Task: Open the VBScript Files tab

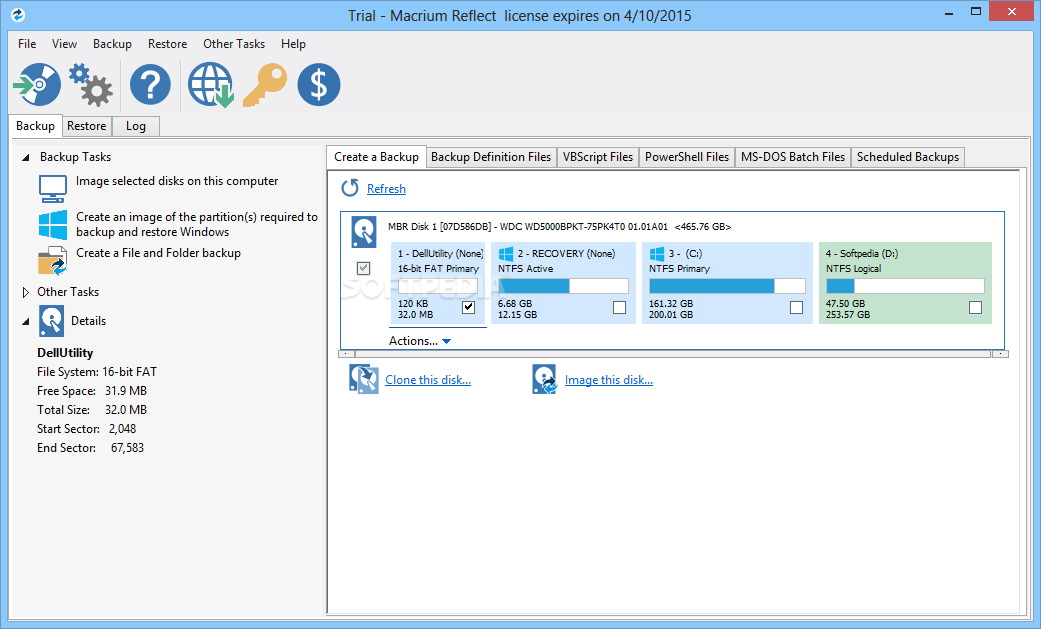Action: pyautogui.click(x=598, y=157)
